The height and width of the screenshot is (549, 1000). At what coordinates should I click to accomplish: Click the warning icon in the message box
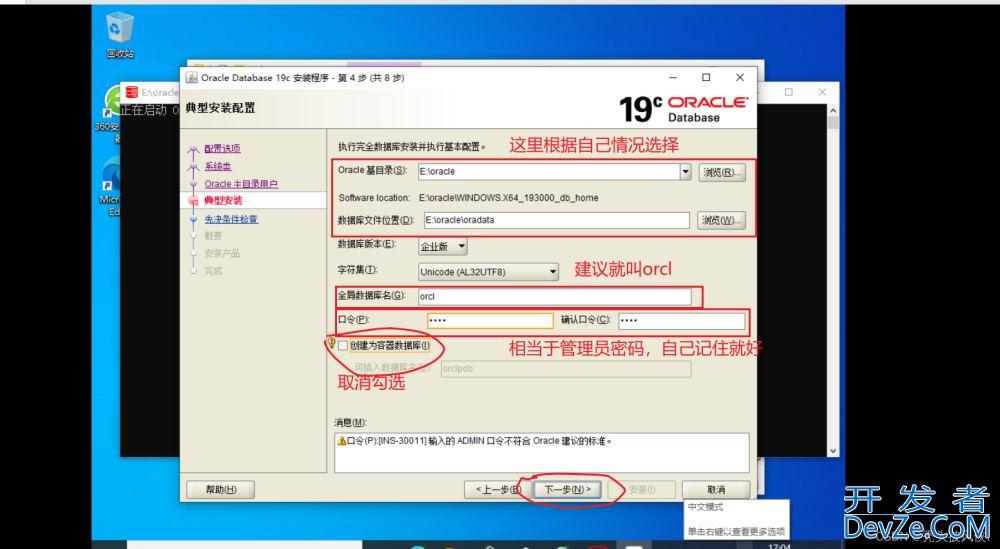342,441
